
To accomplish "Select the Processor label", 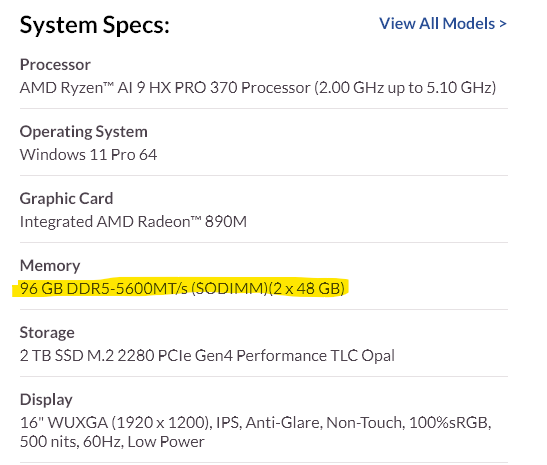I will coord(55,65).
